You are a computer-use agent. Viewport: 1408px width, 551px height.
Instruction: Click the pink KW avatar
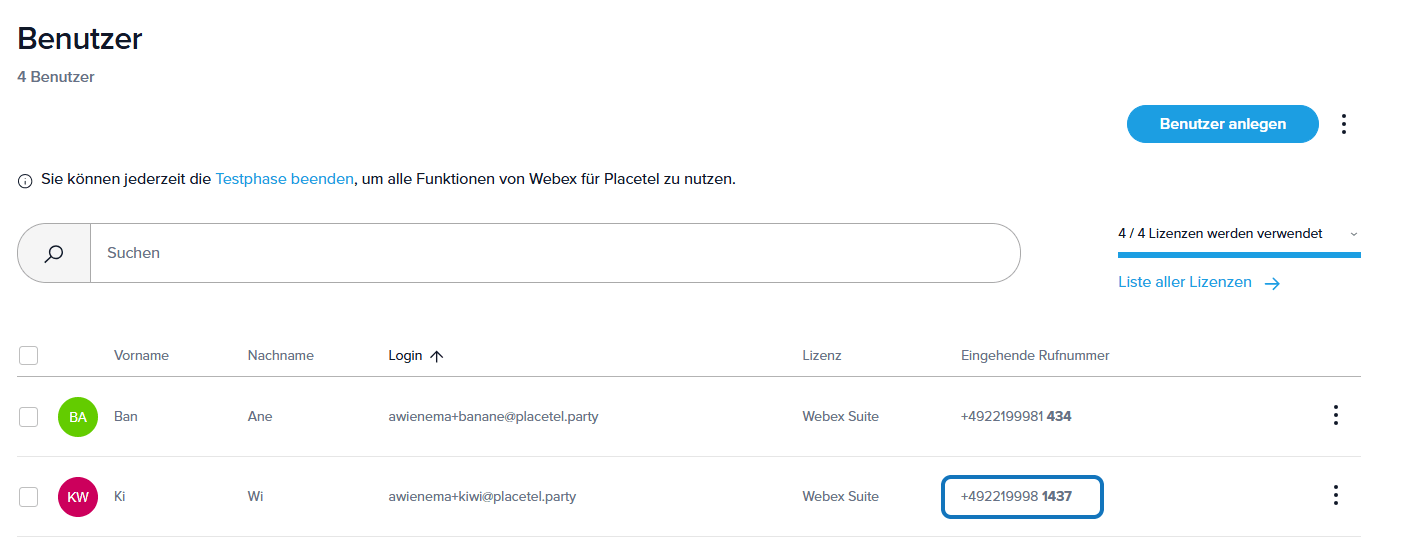78,497
